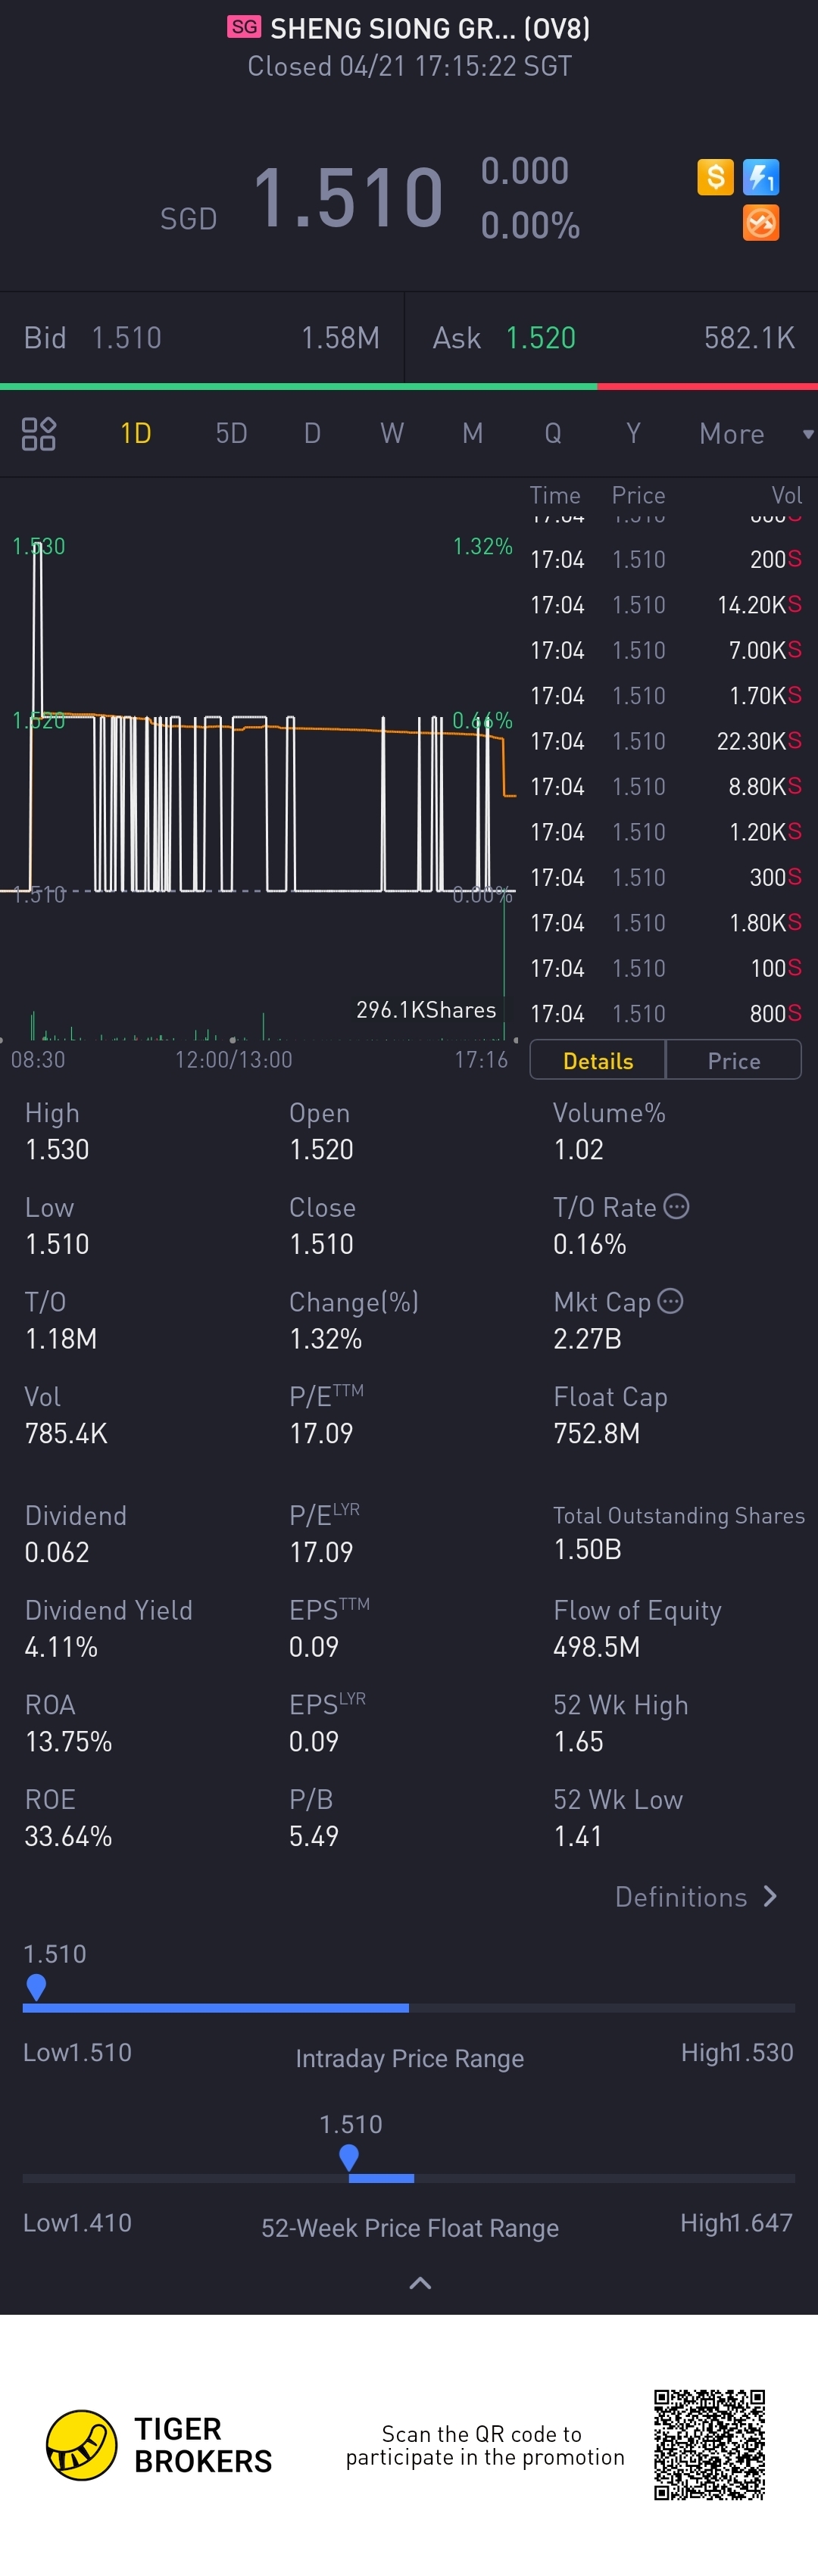
Task: Tap the blue lightning bolt icon
Action: 761,177
